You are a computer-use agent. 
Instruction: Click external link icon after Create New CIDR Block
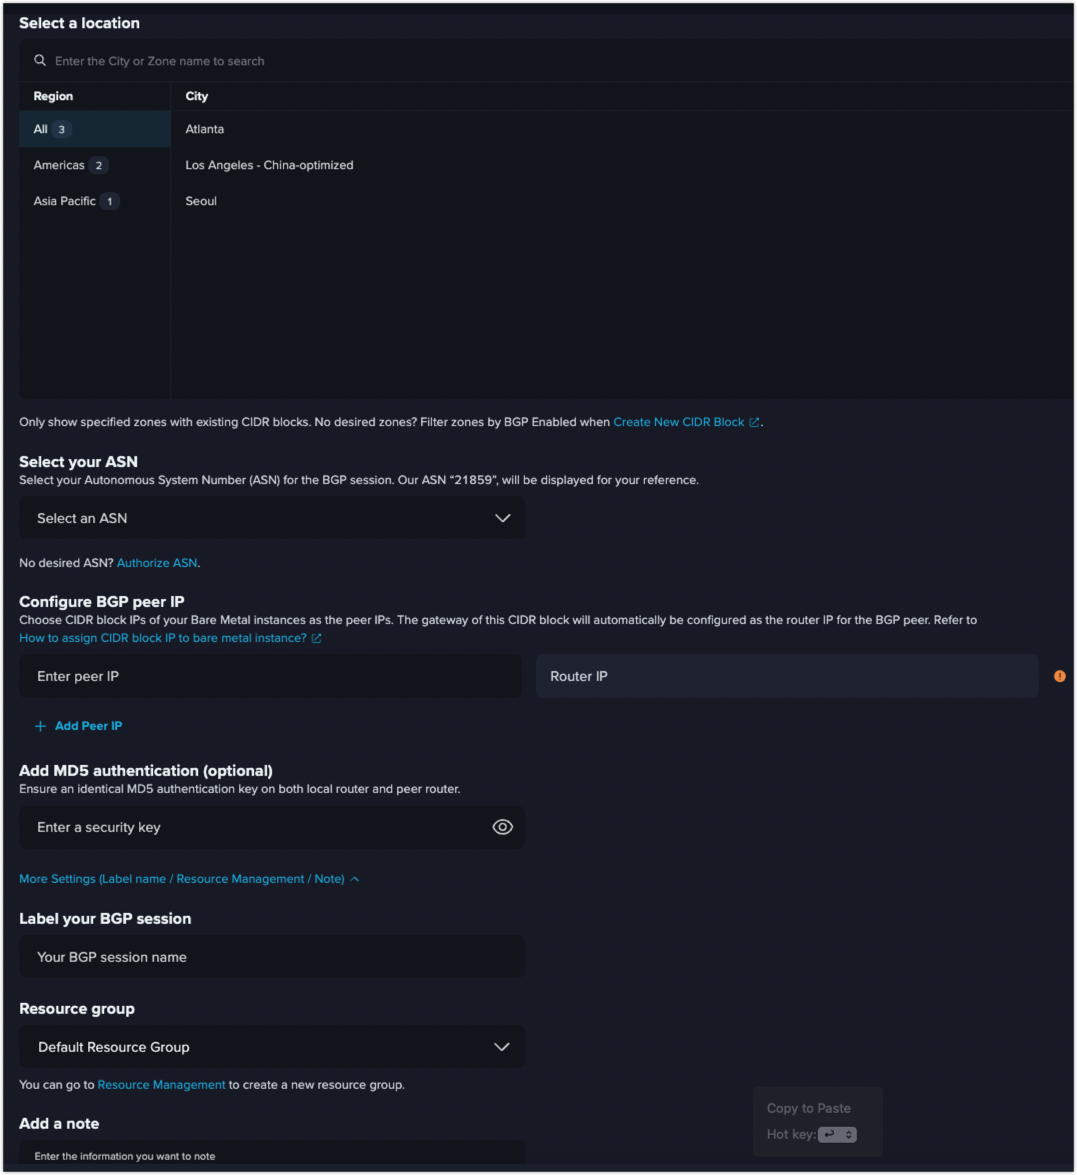(754, 422)
